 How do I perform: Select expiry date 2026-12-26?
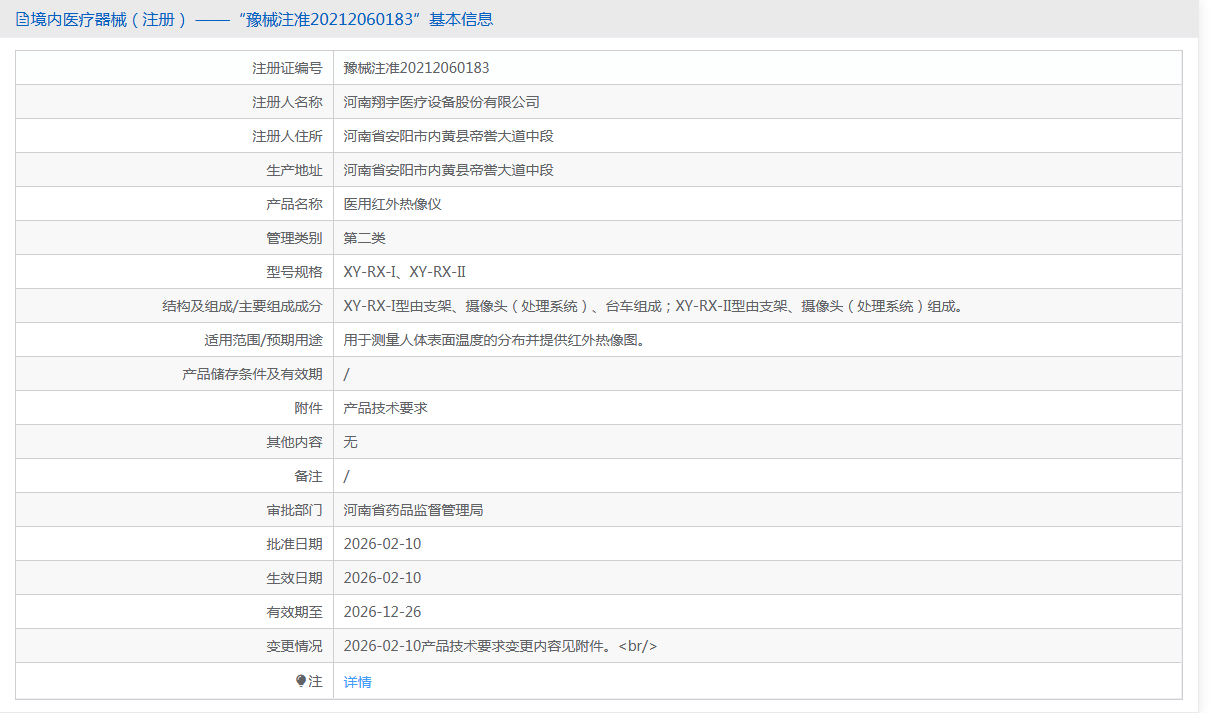click(x=382, y=612)
